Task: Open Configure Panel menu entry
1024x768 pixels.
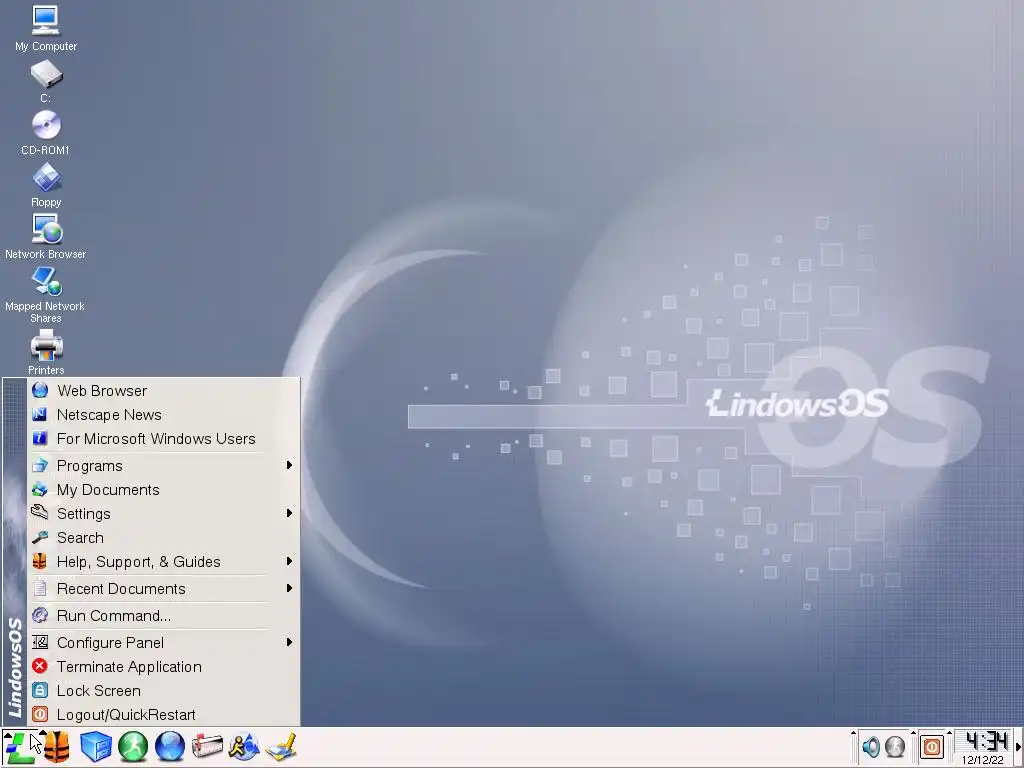Action: tap(164, 643)
